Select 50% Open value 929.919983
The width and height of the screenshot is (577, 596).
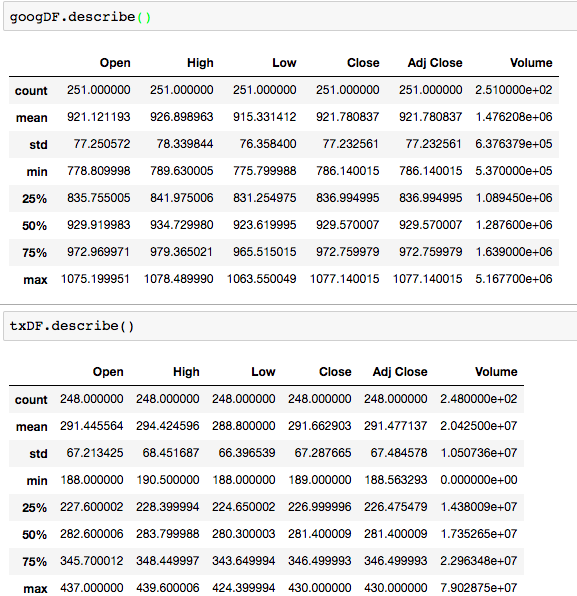[x=99, y=225]
